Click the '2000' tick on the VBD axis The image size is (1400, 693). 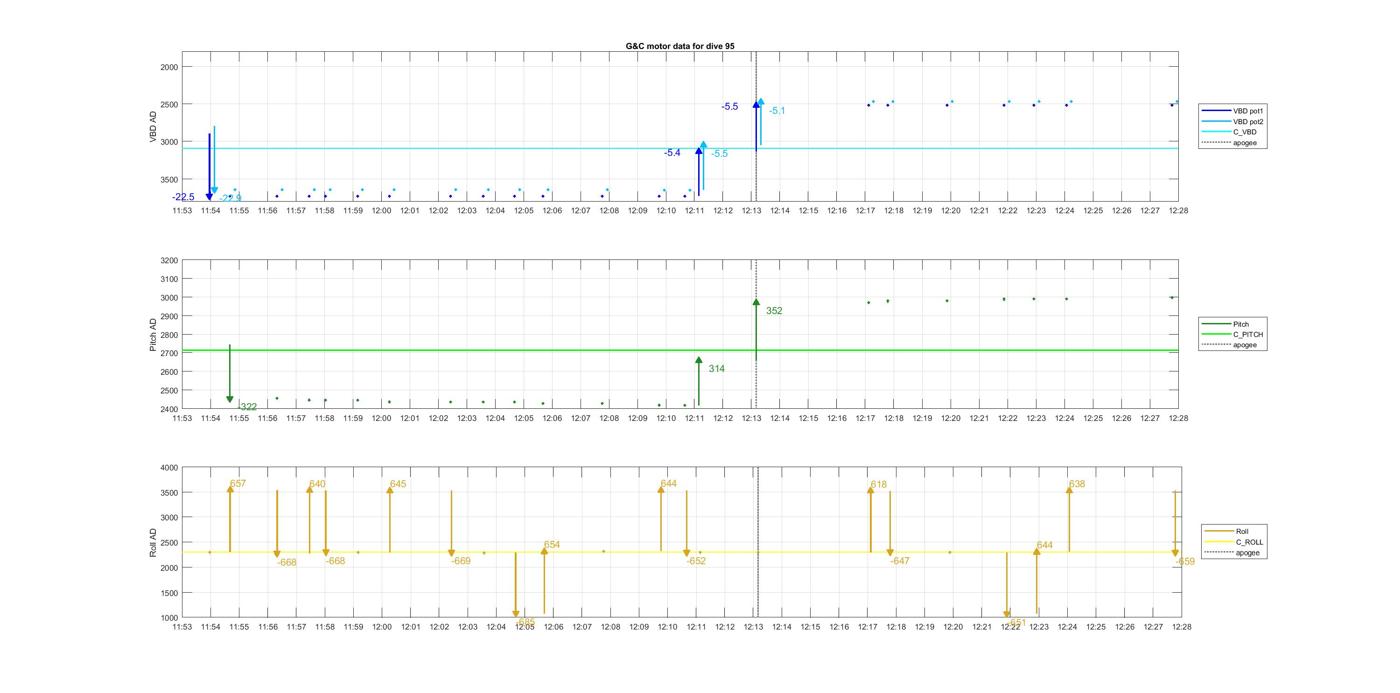pos(168,67)
